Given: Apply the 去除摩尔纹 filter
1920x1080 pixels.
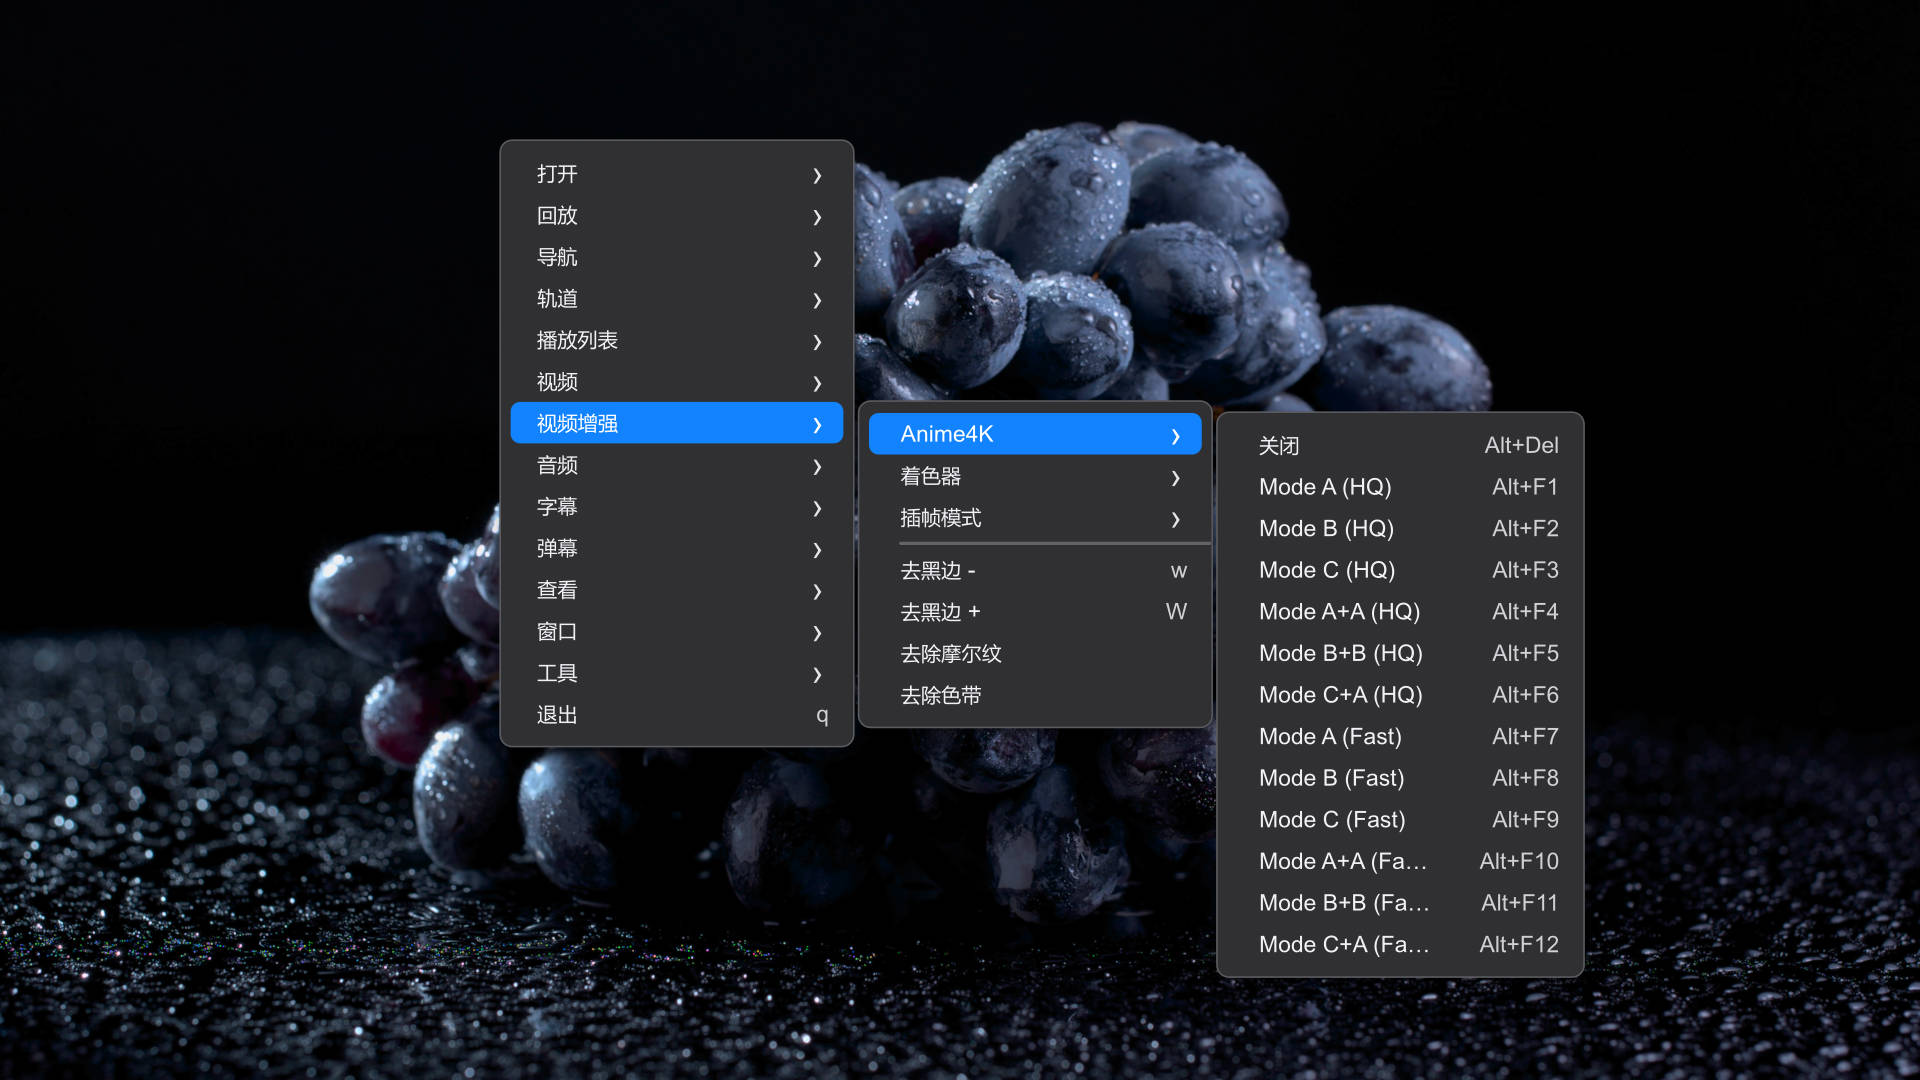Looking at the screenshot, I should pos(1035,654).
